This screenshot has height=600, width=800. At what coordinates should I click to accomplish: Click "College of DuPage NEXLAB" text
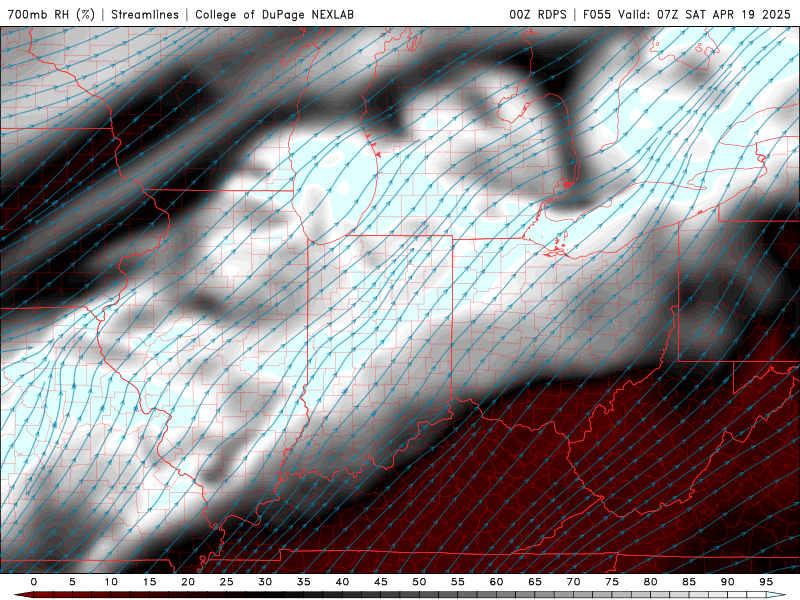tap(274, 14)
